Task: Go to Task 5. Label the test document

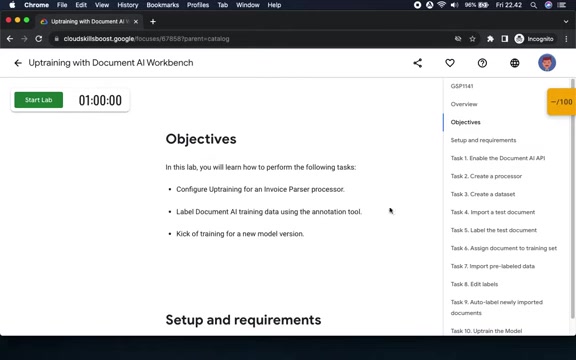Action: coord(494,230)
